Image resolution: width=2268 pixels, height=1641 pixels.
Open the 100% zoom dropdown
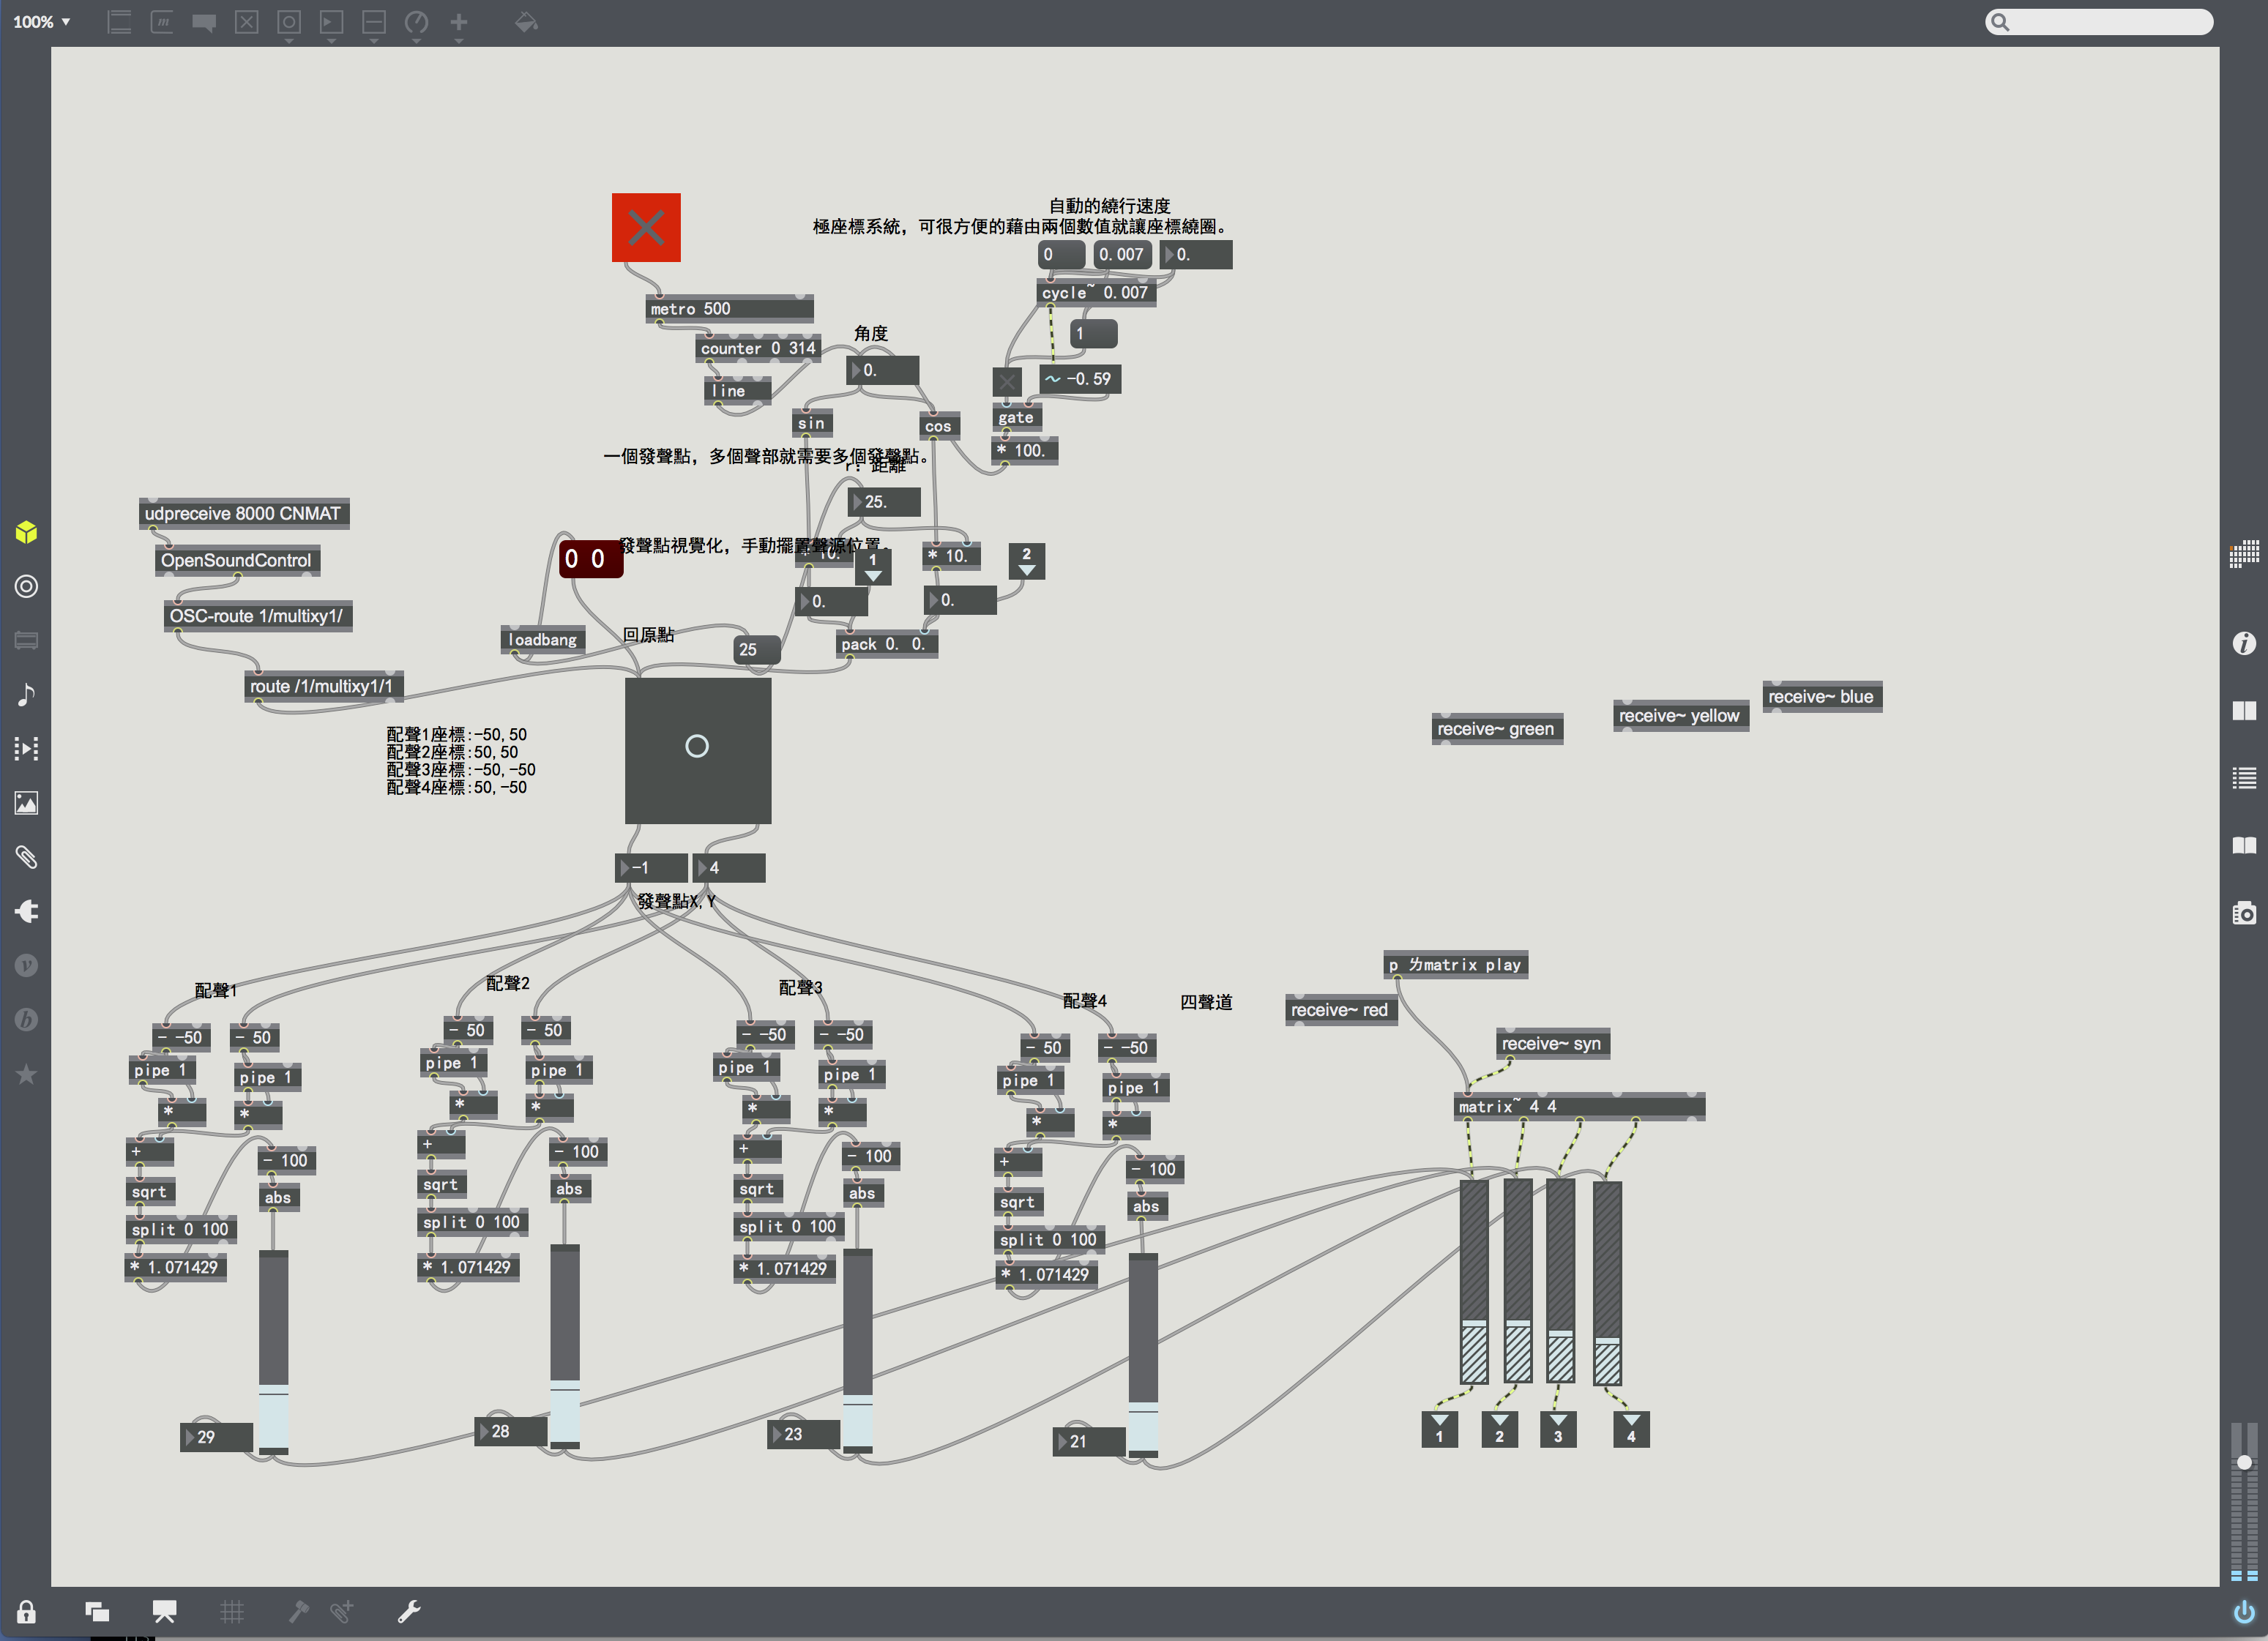pyautogui.click(x=41, y=22)
